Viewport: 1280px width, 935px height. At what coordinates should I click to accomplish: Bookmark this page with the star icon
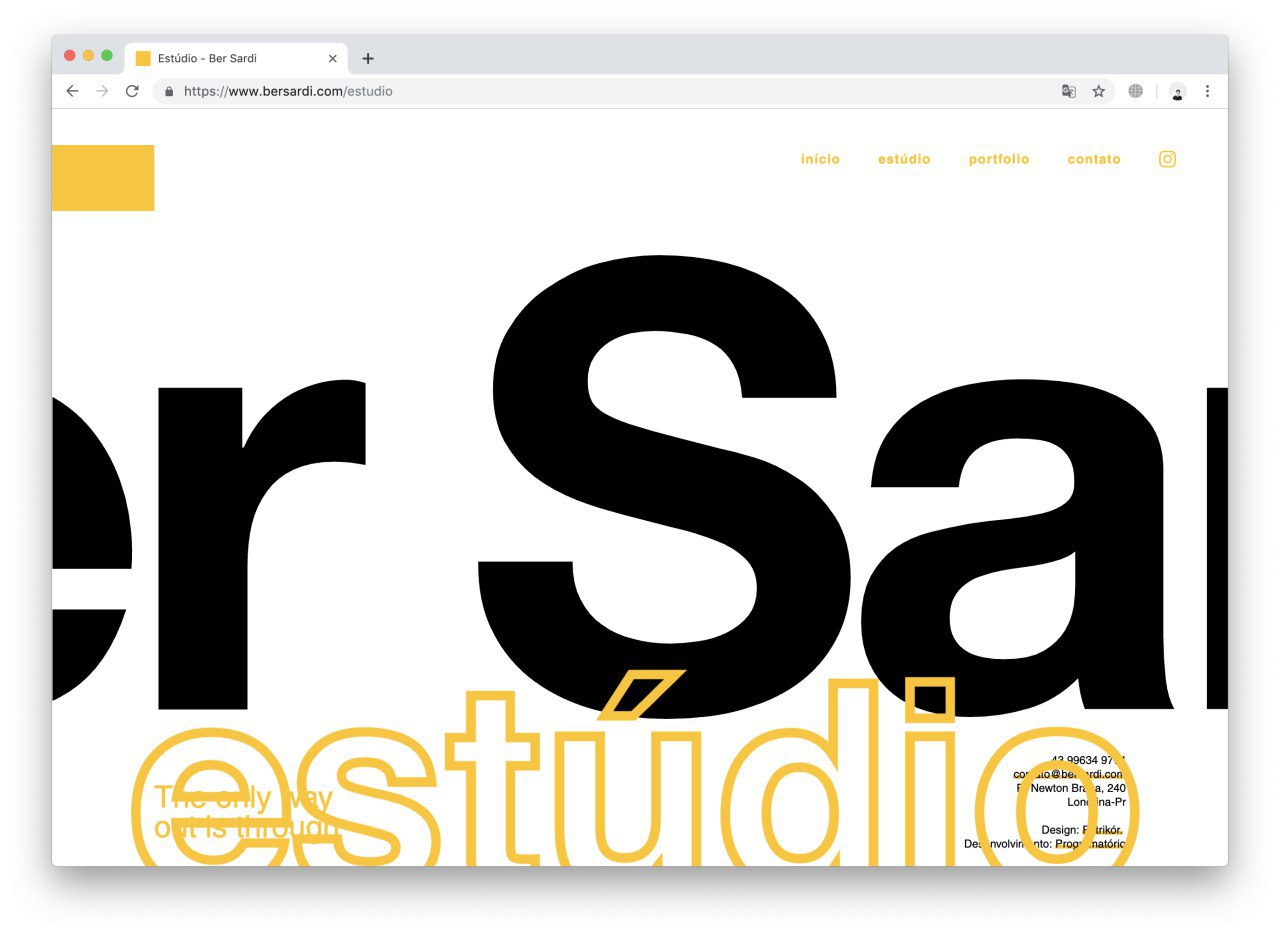1099,91
